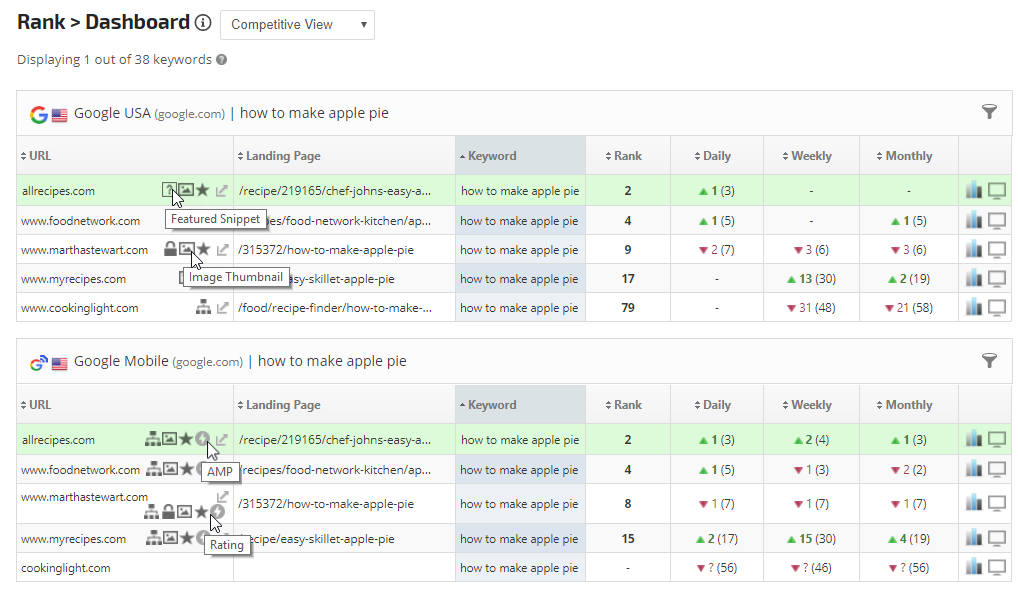
Task: Click the image thumbnail icon for mobile foodnetwork.com
Action: (170, 469)
